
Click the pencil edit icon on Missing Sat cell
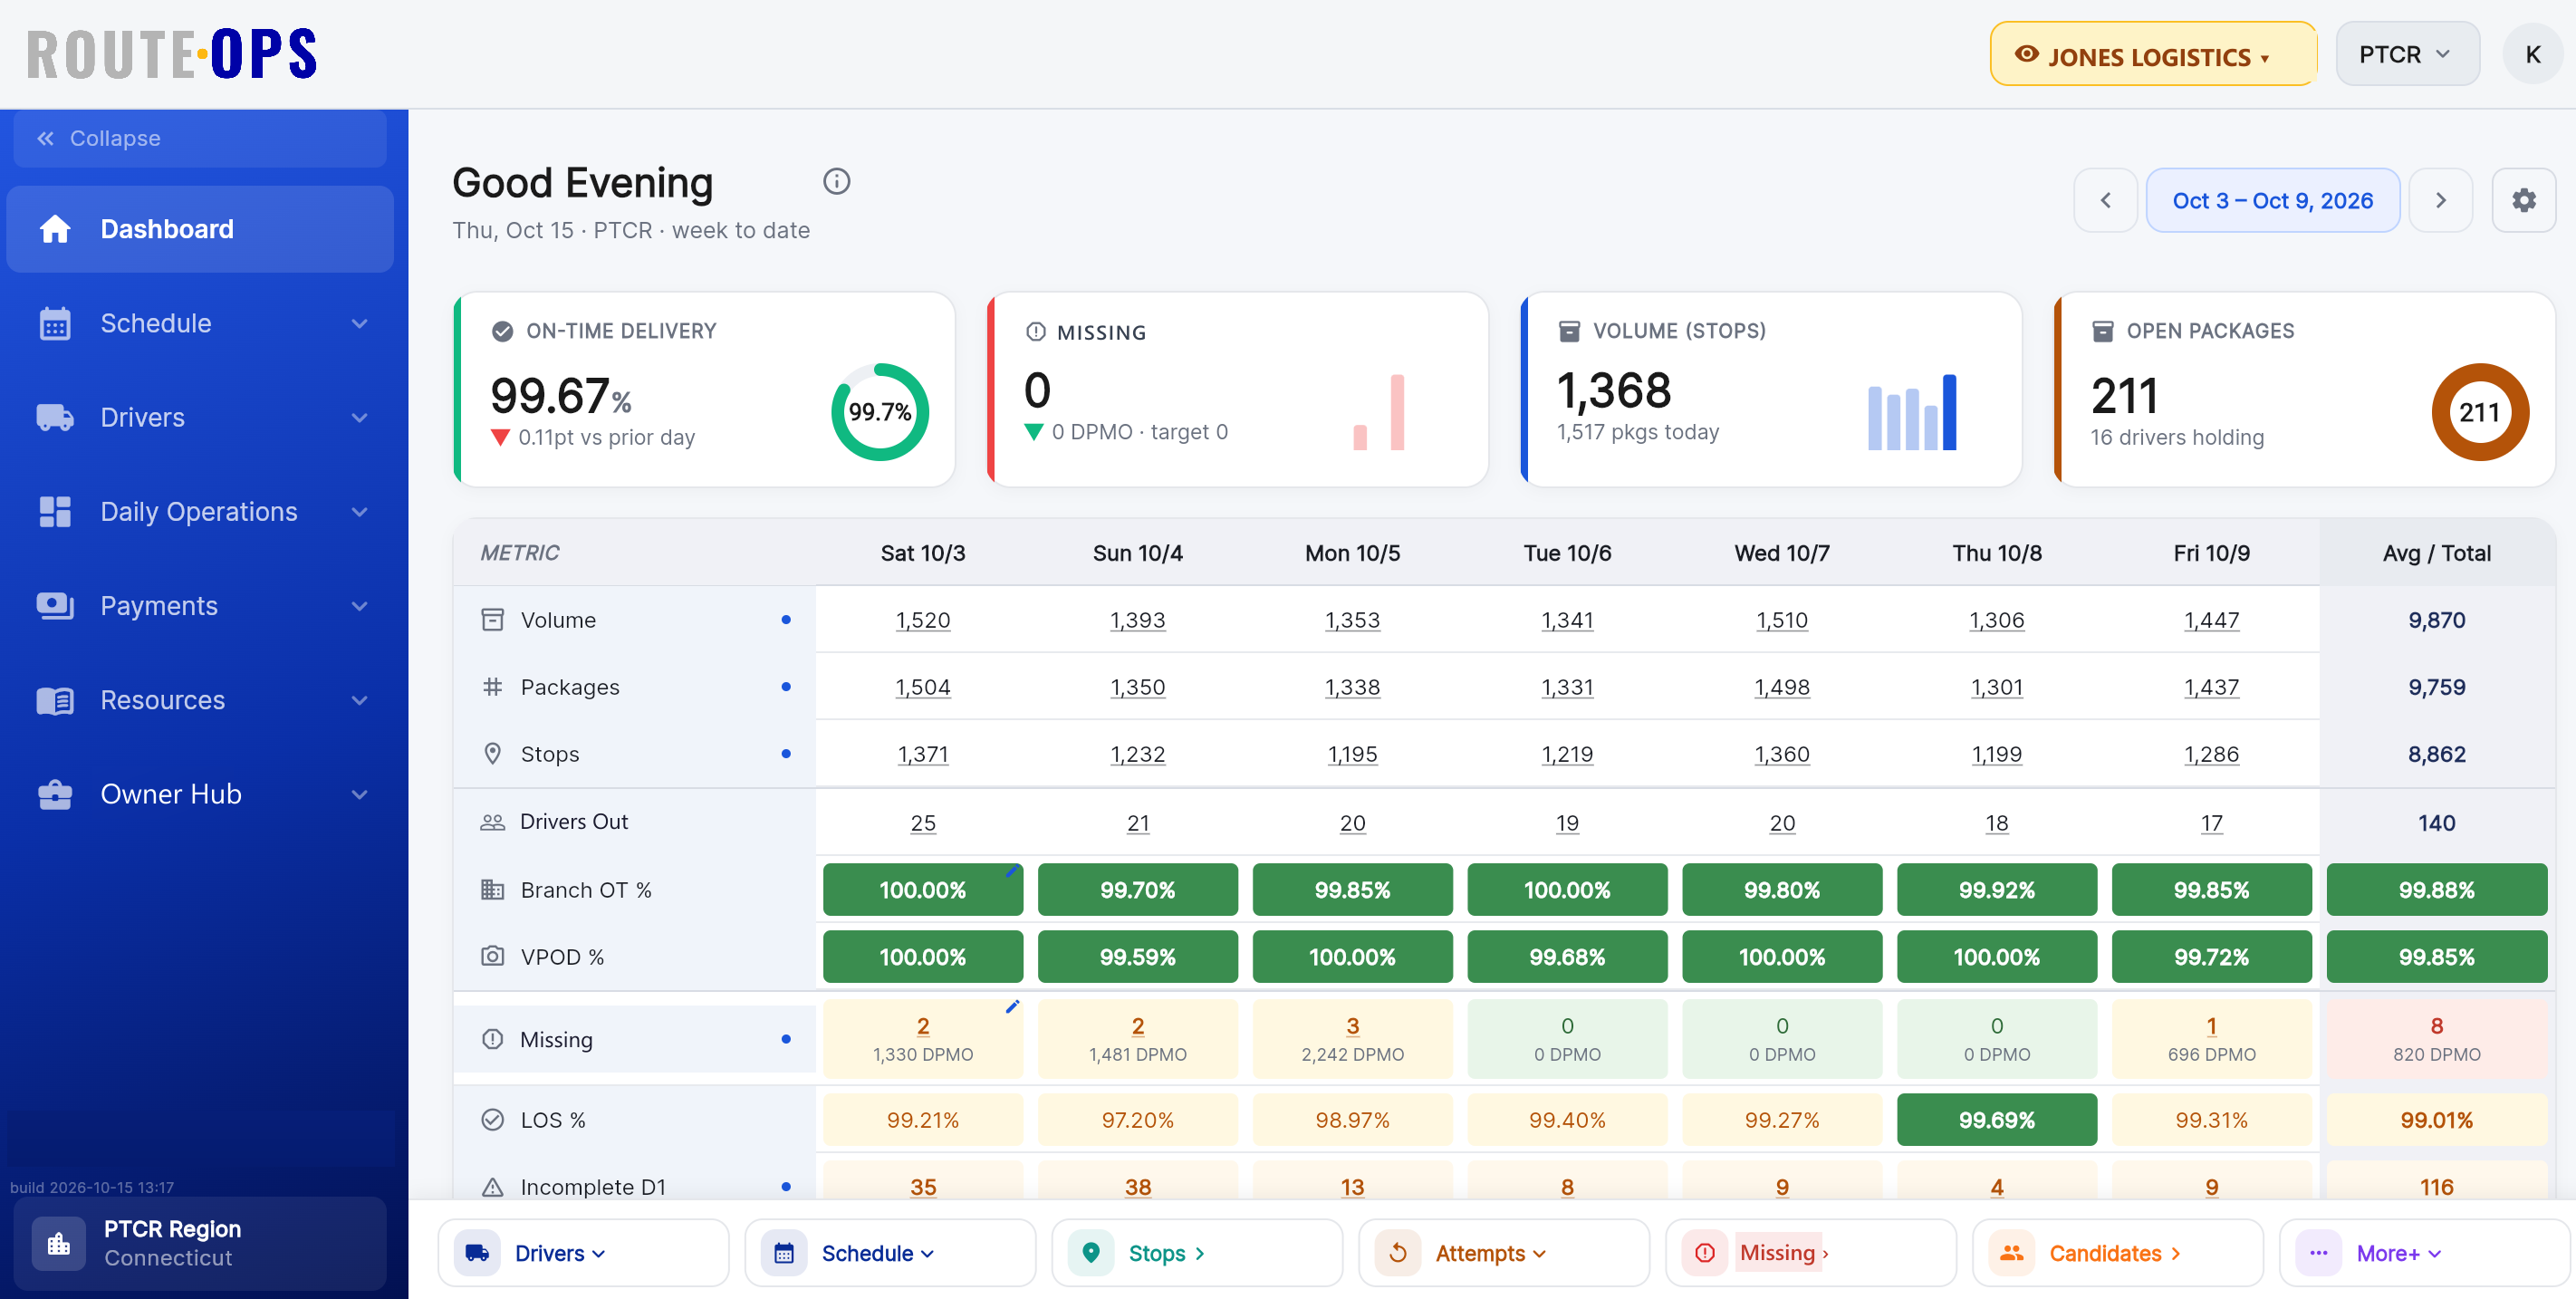coord(1012,1007)
